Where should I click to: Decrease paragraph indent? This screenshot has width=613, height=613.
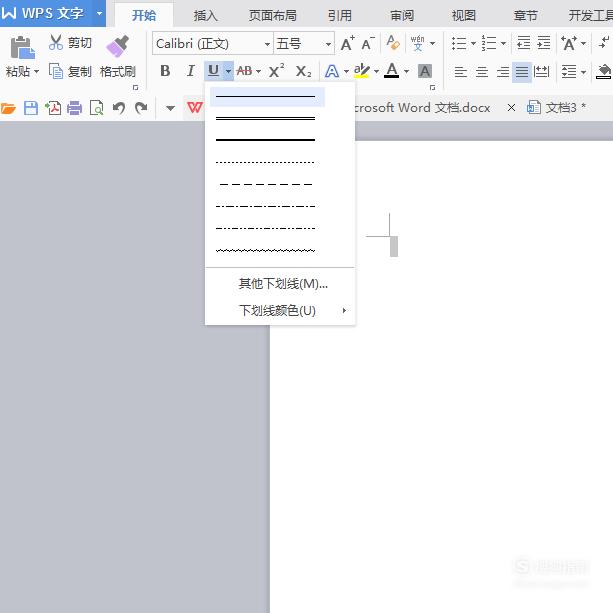pos(523,43)
